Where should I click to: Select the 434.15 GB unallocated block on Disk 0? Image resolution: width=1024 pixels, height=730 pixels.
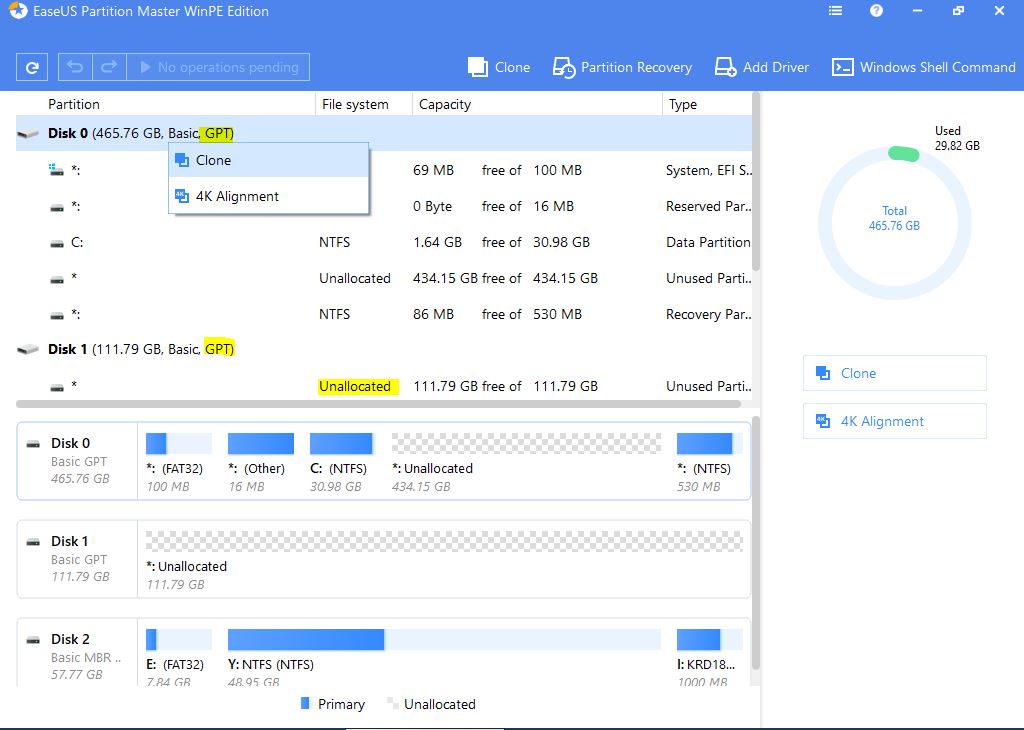526,444
